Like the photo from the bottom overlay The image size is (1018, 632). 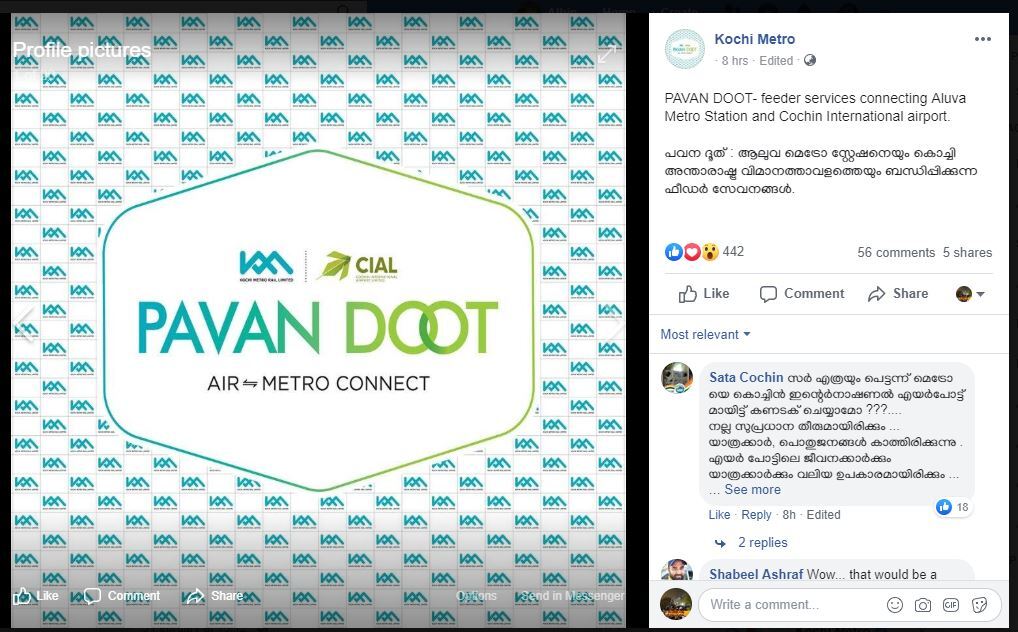pyautogui.click(x=36, y=596)
